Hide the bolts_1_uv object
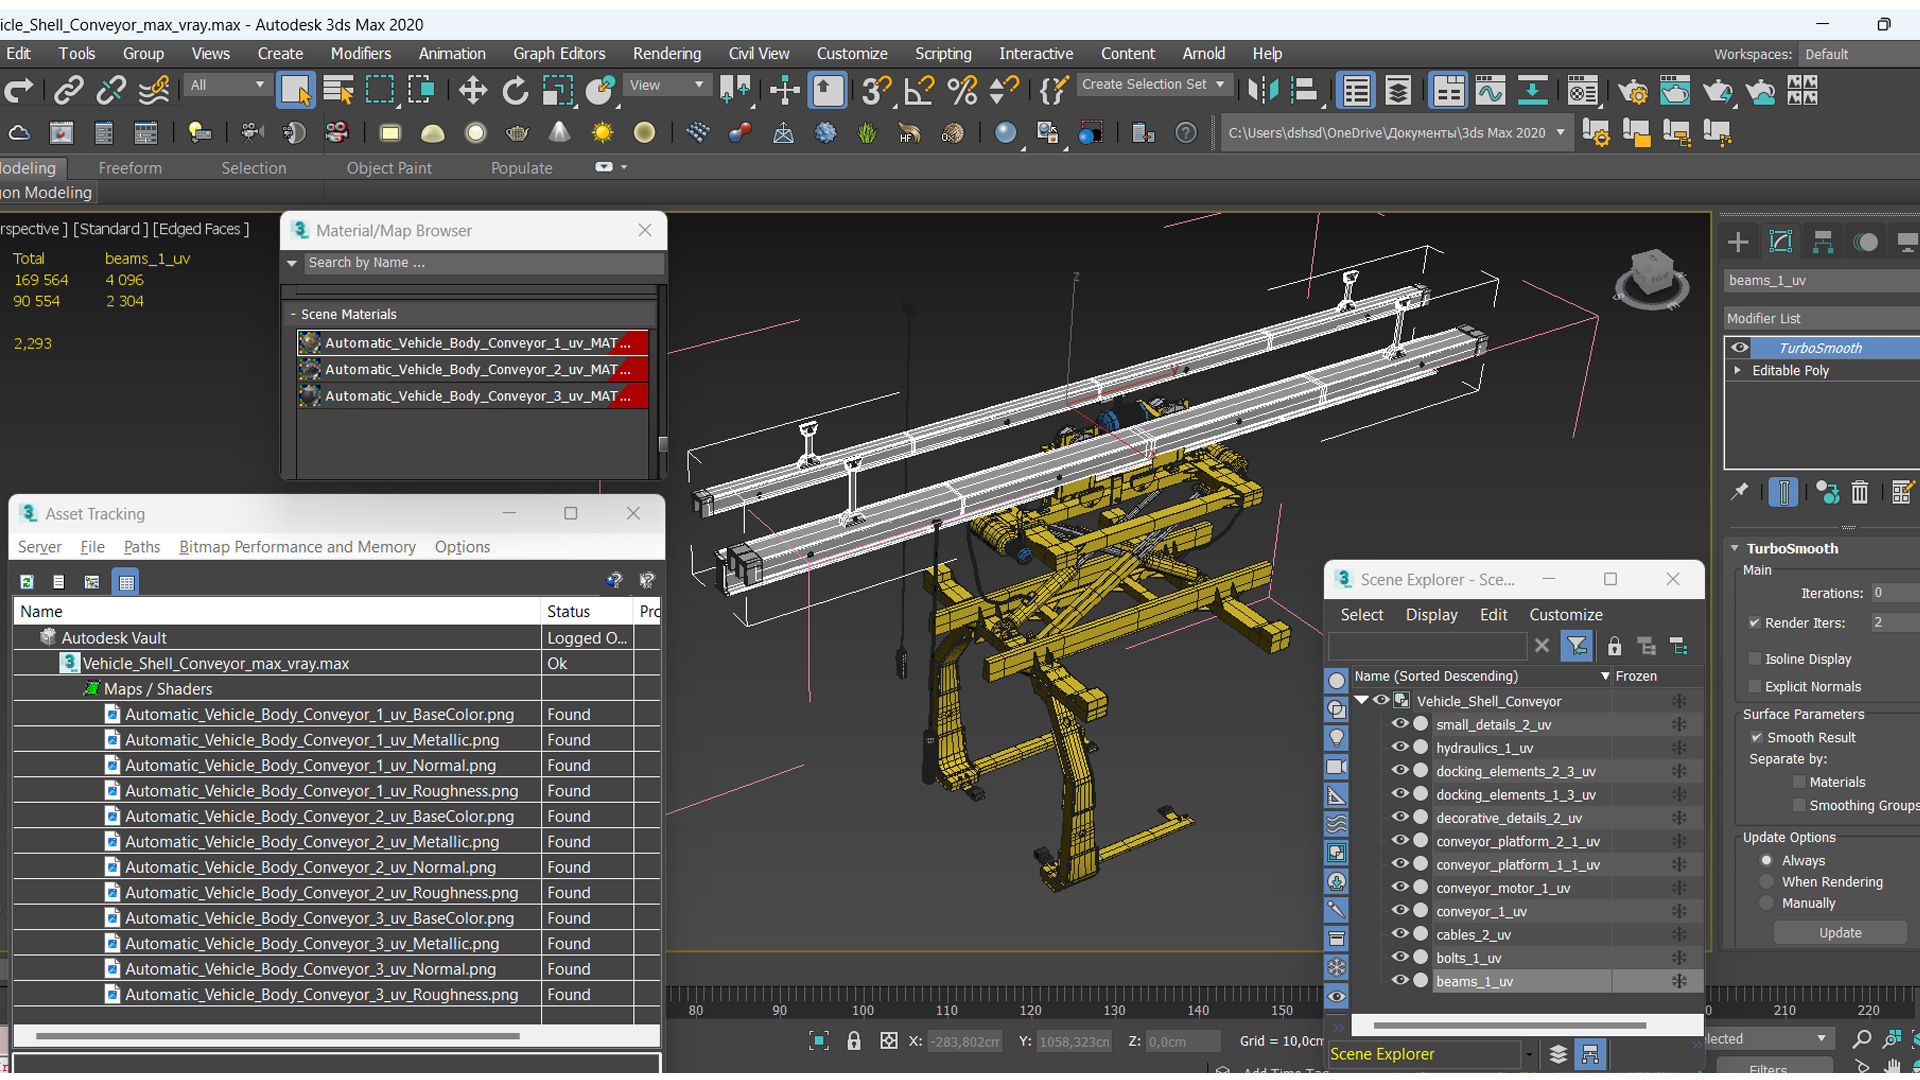The width and height of the screenshot is (1920, 1080). 1400,958
